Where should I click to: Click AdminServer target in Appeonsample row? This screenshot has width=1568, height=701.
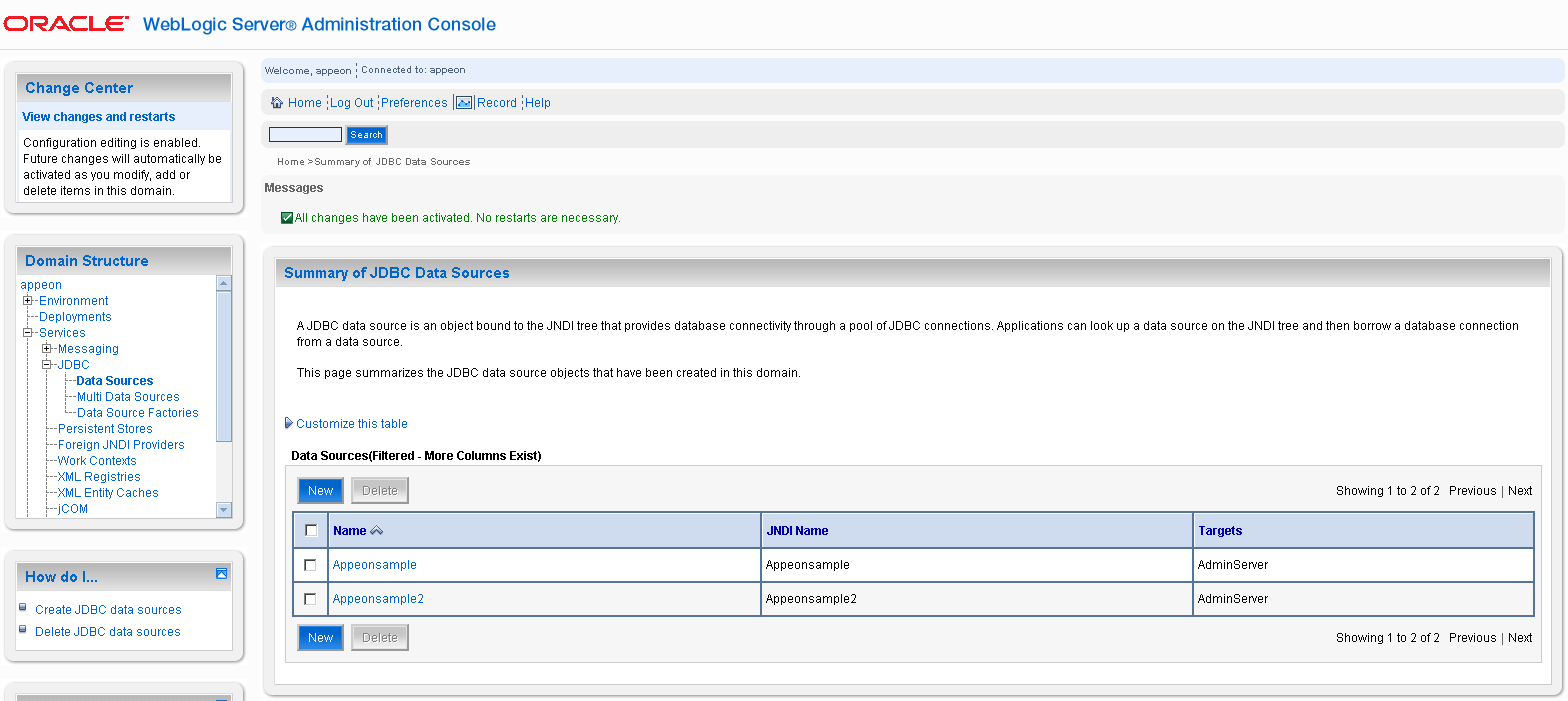click(1233, 565)
